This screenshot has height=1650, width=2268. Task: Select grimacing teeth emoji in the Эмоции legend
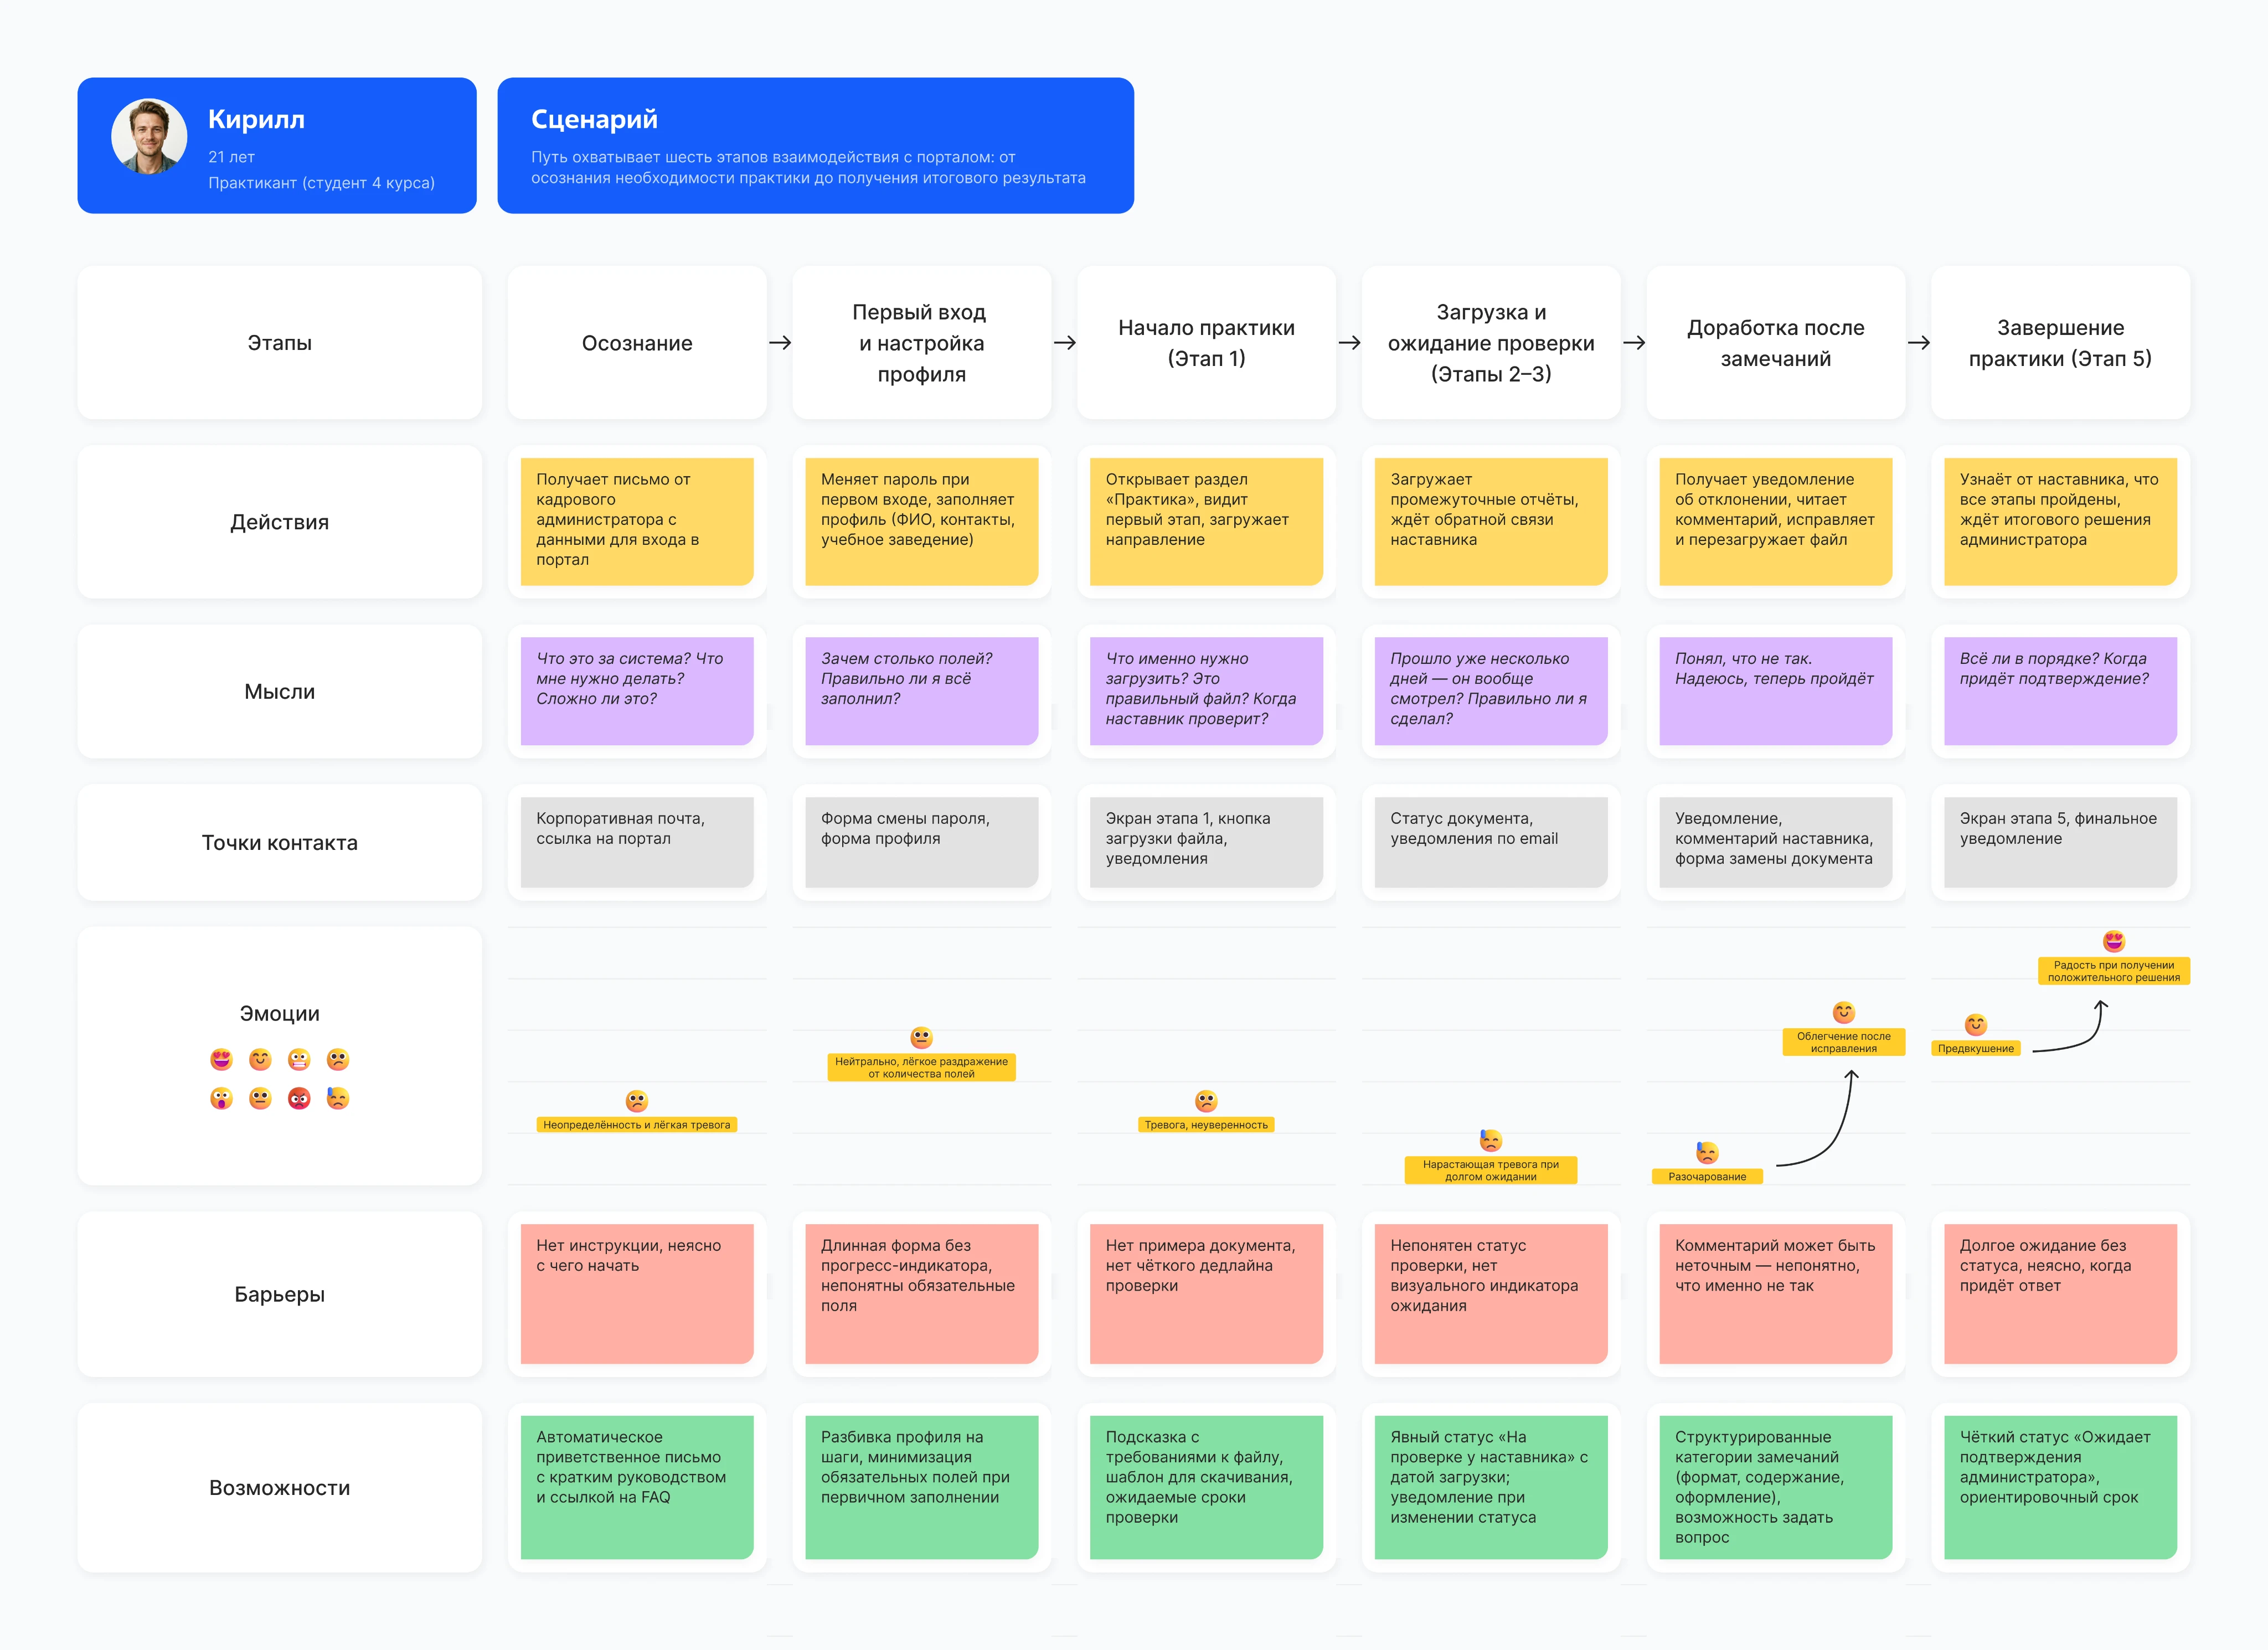299,1059
